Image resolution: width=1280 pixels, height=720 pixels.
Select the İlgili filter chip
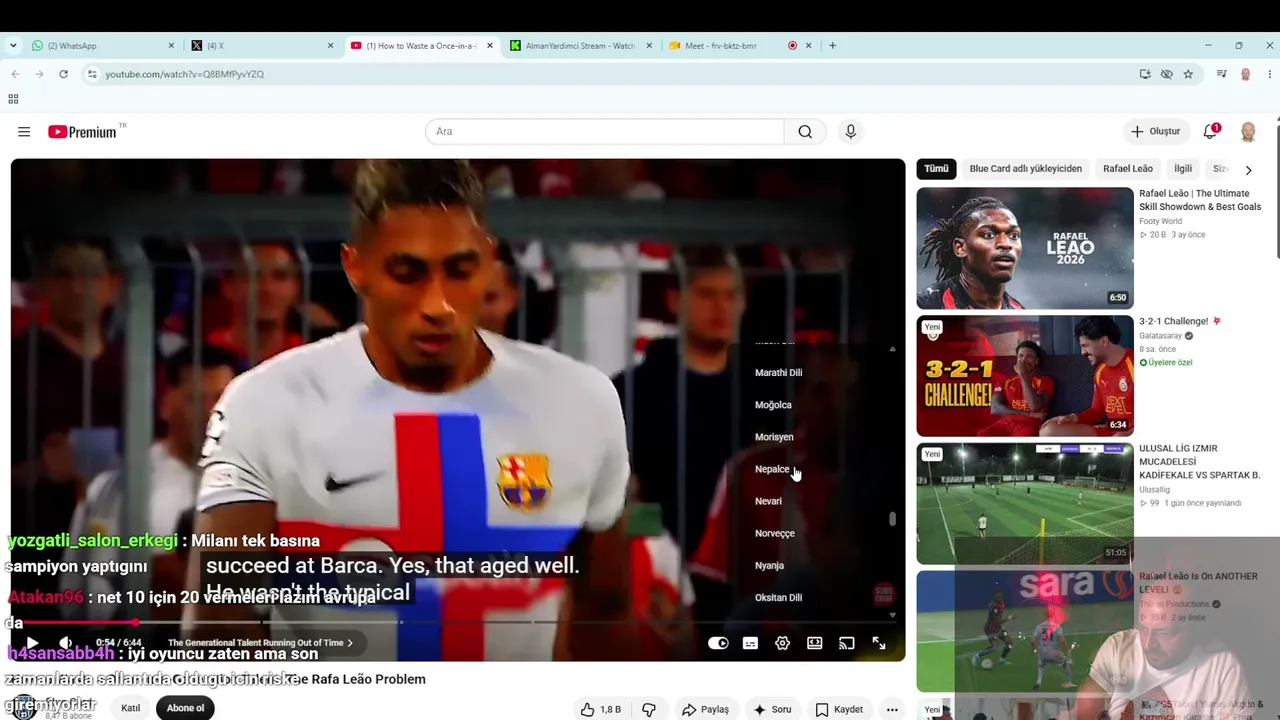click(x=1183, y=169)
